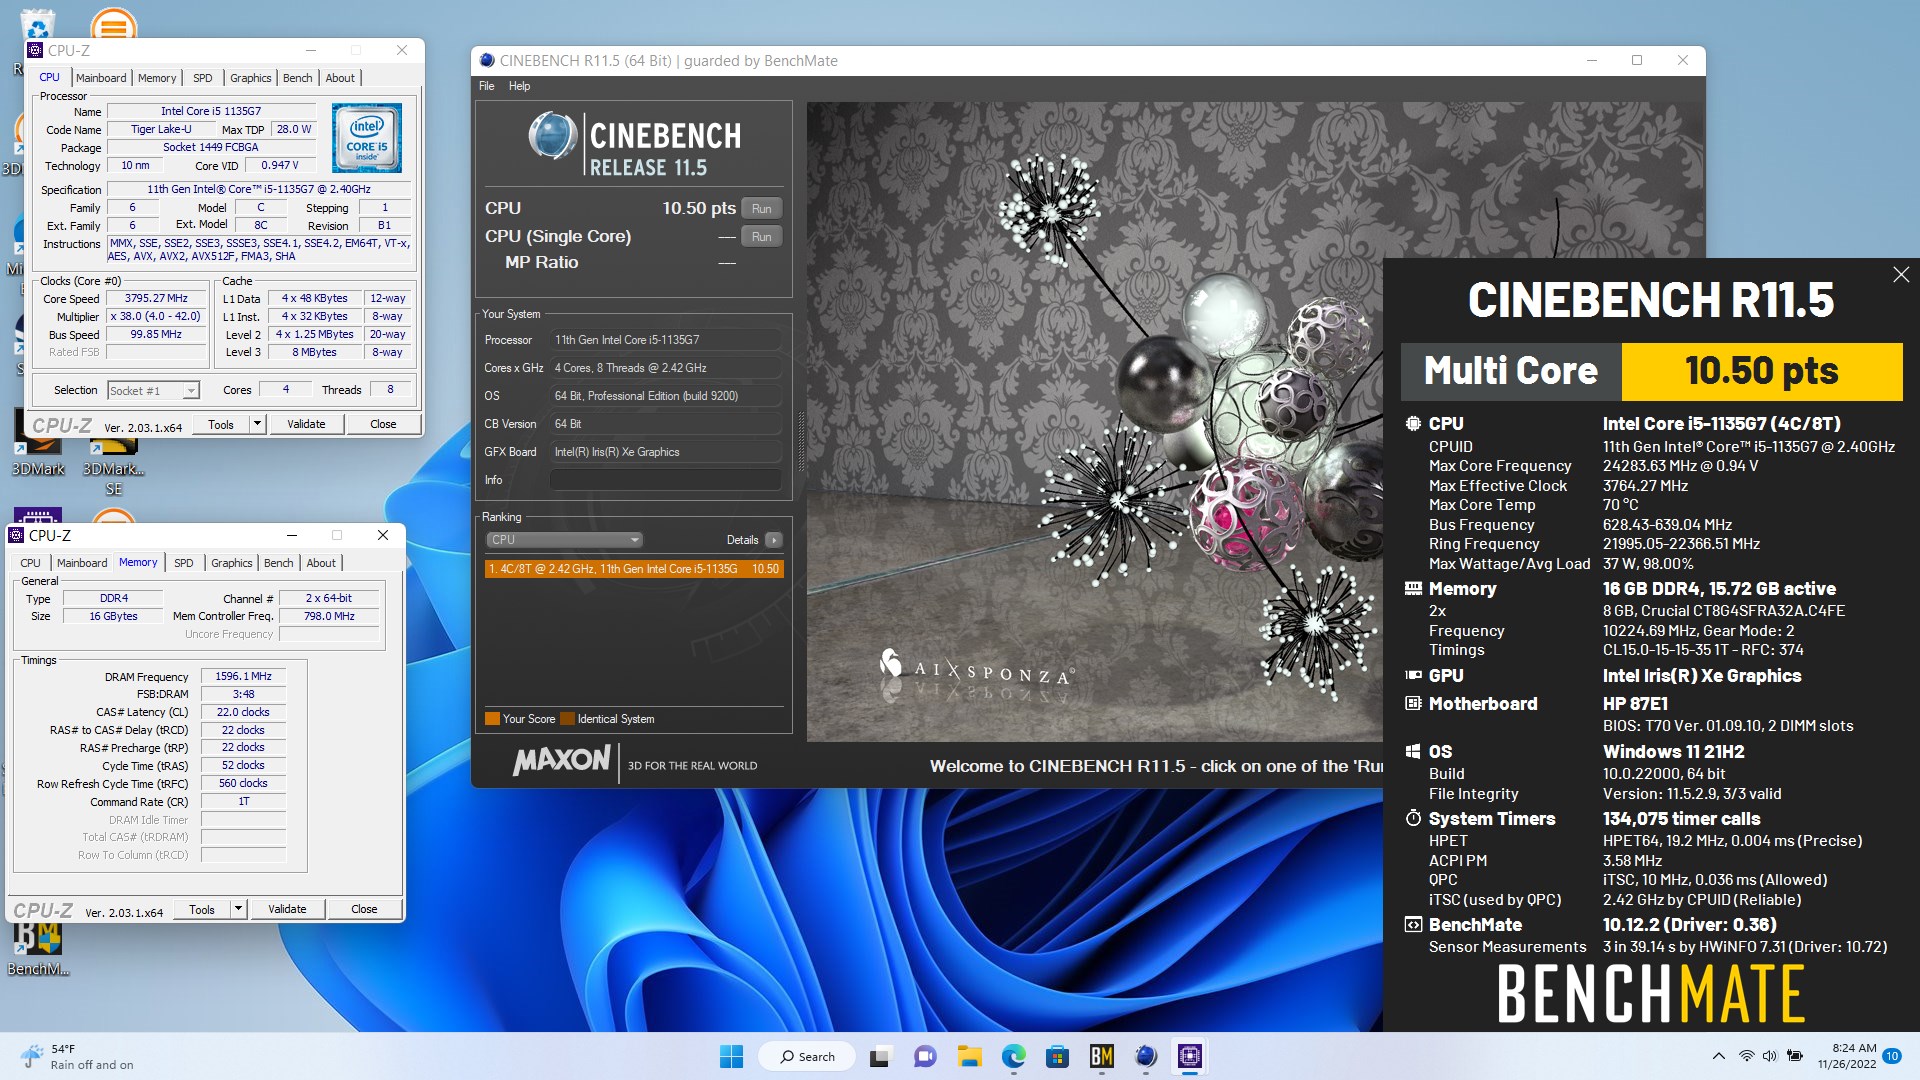This screenshot has height=1080, width=1920.
Task: Click the Intel Core i5 logo in CPU-Z
Action: (367, 138)
